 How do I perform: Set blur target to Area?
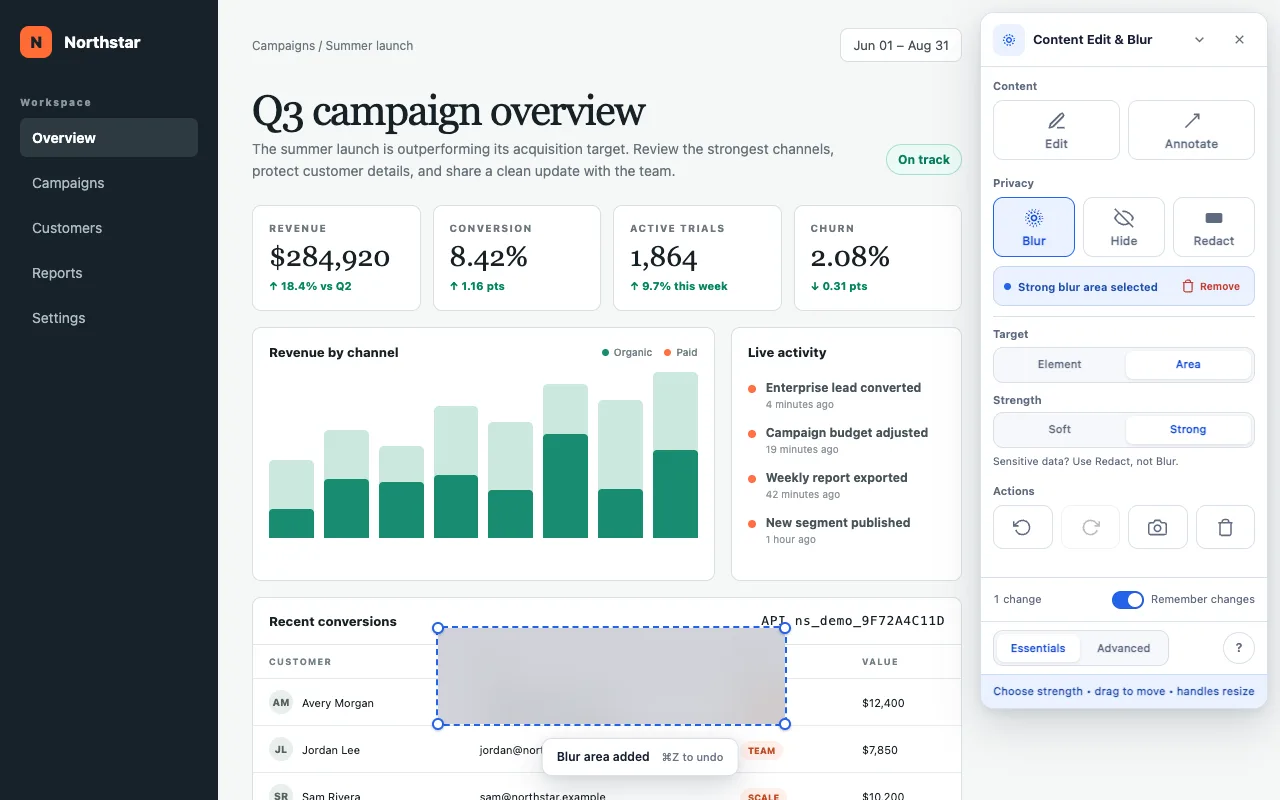click(x=1188, y=364)
